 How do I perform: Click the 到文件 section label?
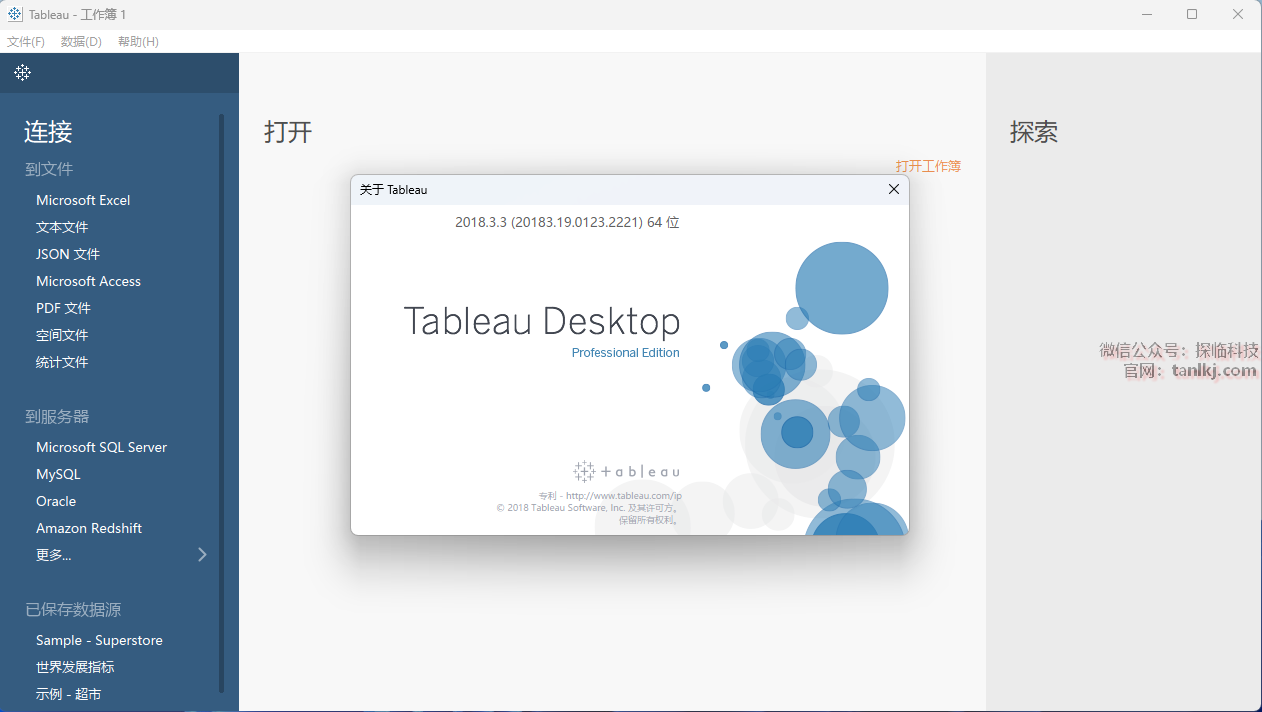pyautogui.click(x=49, y=169)
